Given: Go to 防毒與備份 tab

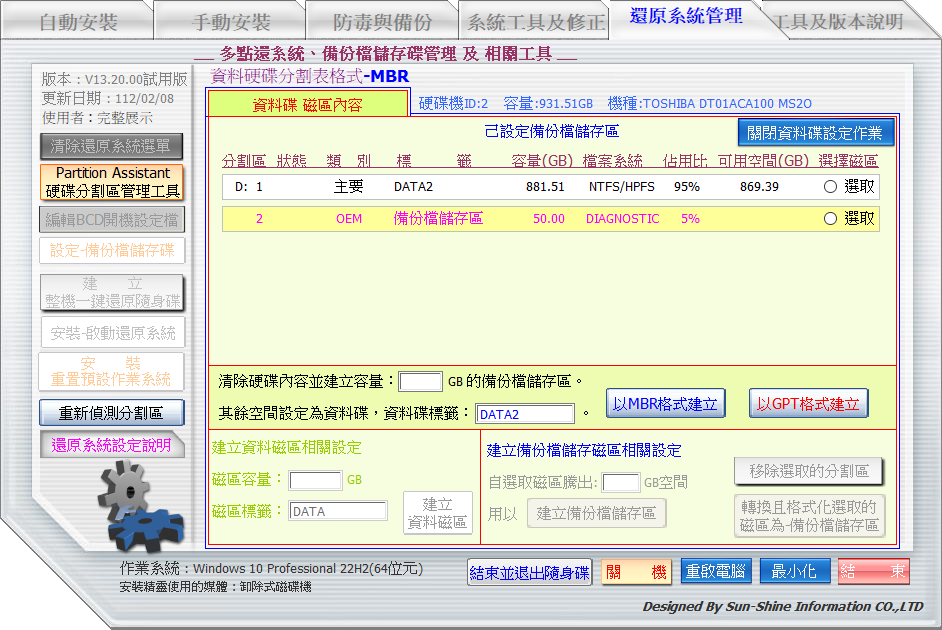Looking at the screenshot, I should (382, 21).
